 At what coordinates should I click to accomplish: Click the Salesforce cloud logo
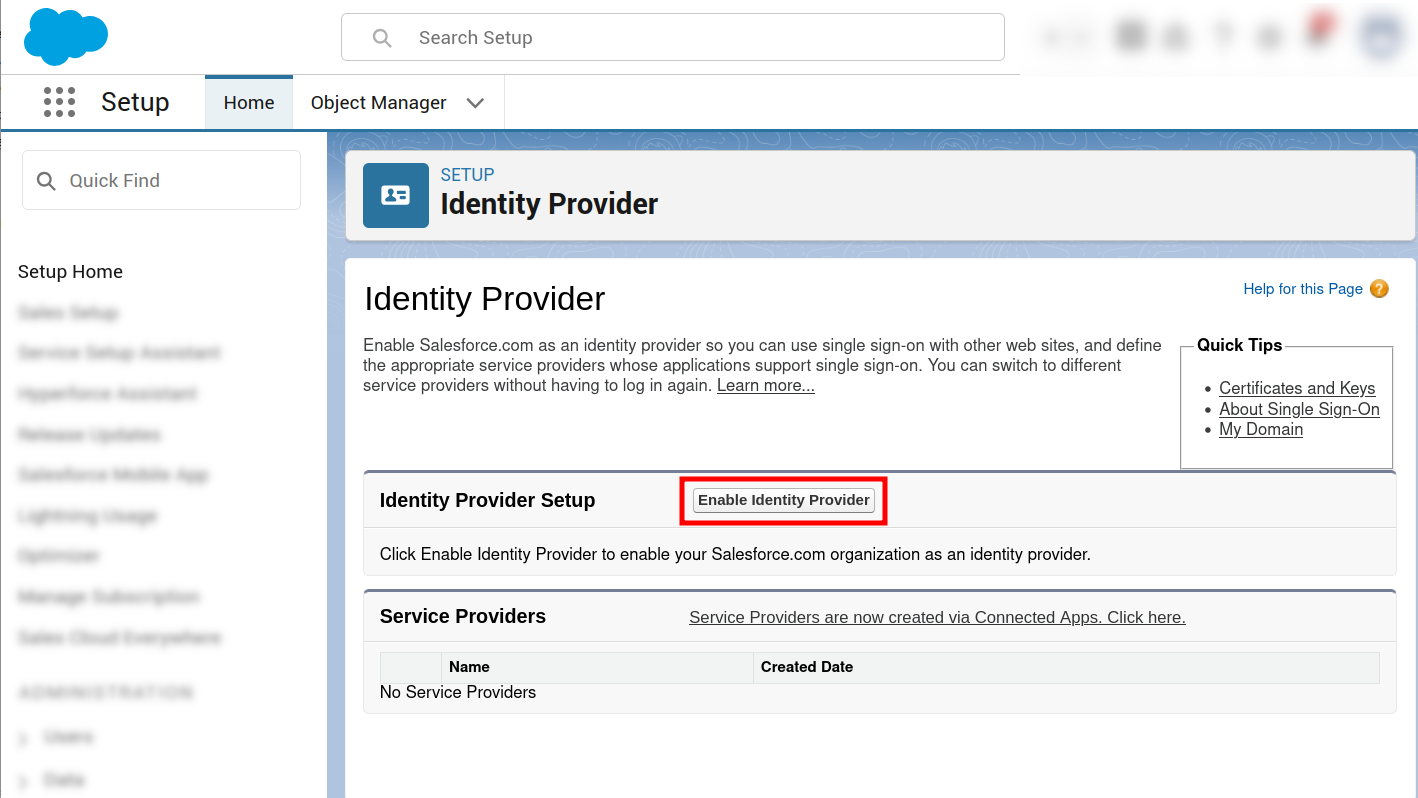coord(66,36)
